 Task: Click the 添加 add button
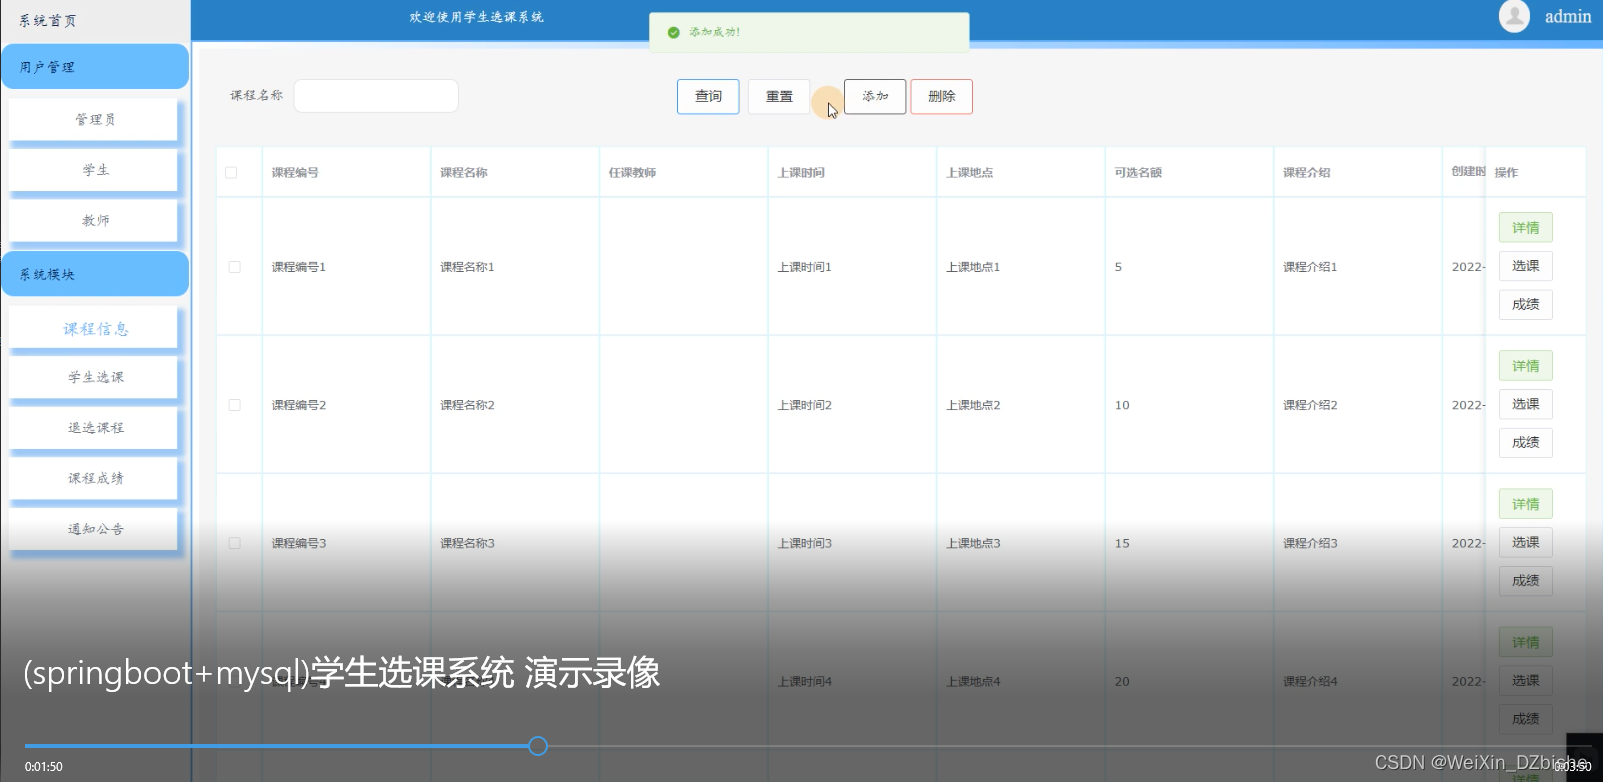pos(875,97)
